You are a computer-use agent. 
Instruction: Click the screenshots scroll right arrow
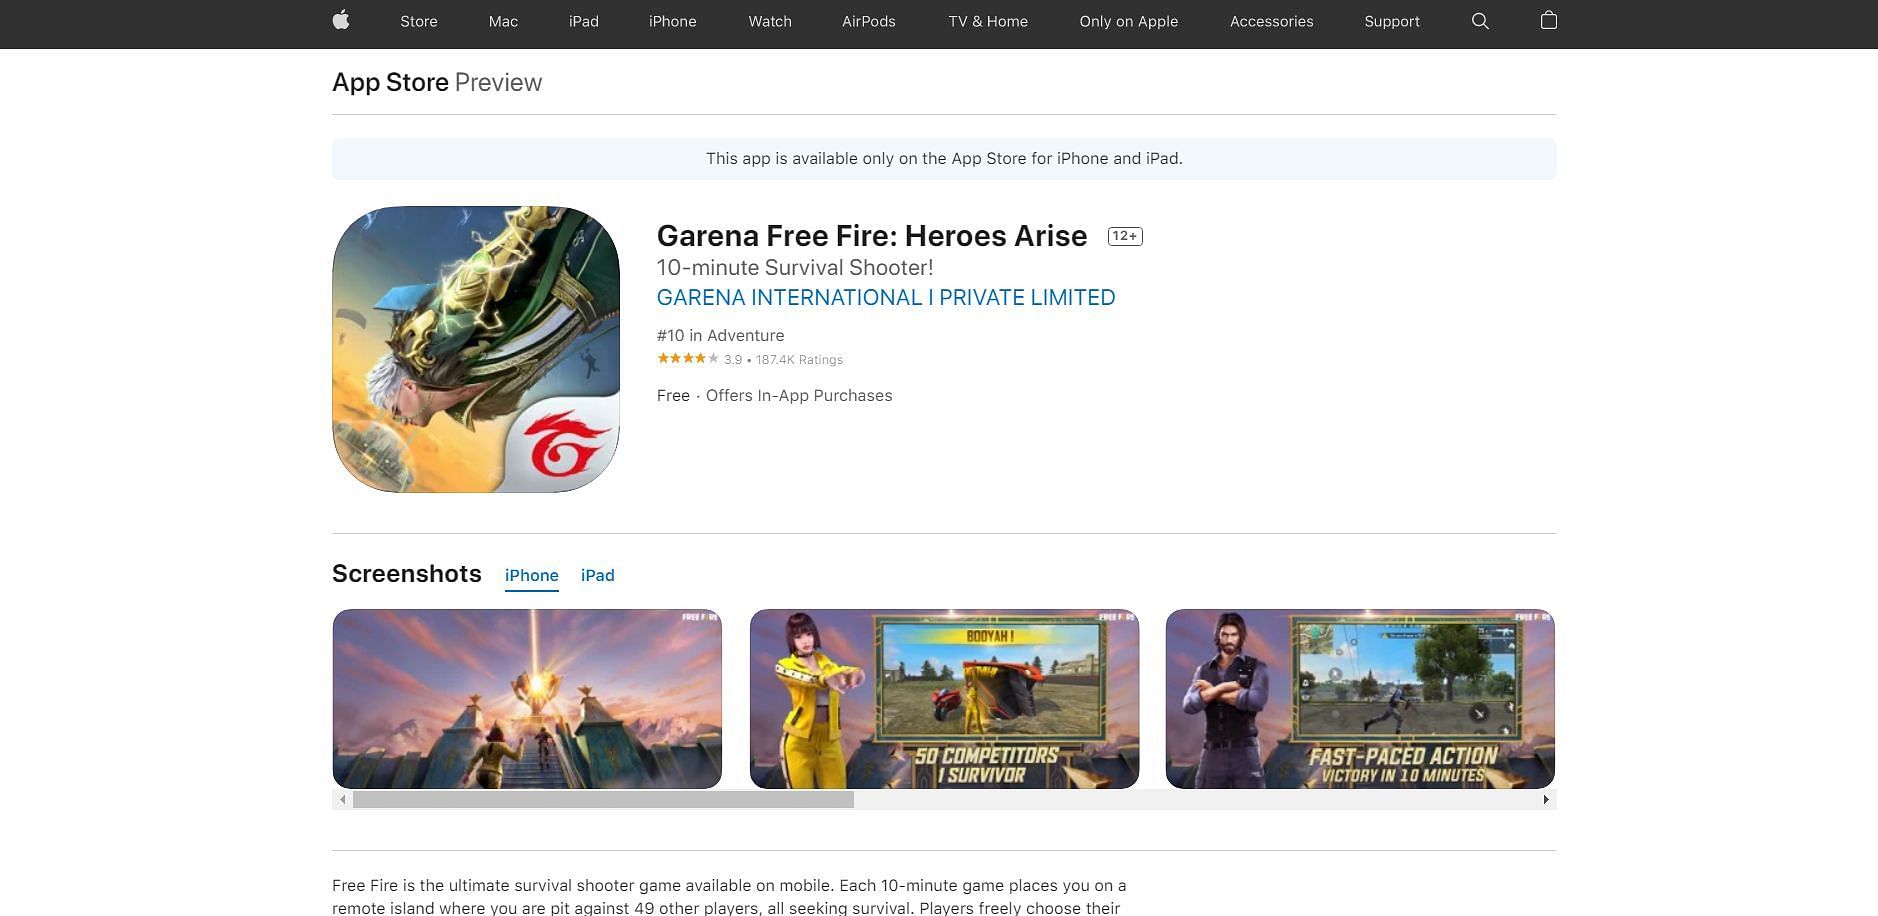coord(1546,799)
